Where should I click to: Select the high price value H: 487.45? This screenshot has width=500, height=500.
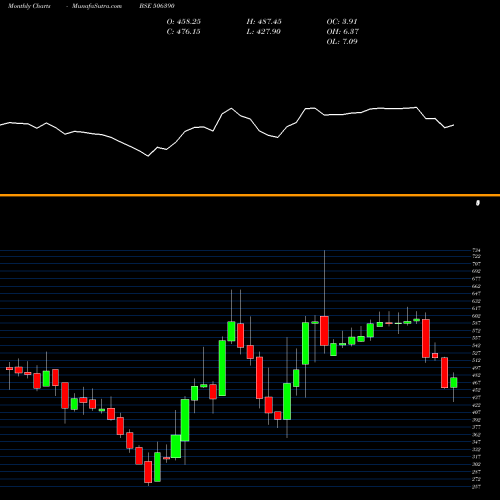264,22
